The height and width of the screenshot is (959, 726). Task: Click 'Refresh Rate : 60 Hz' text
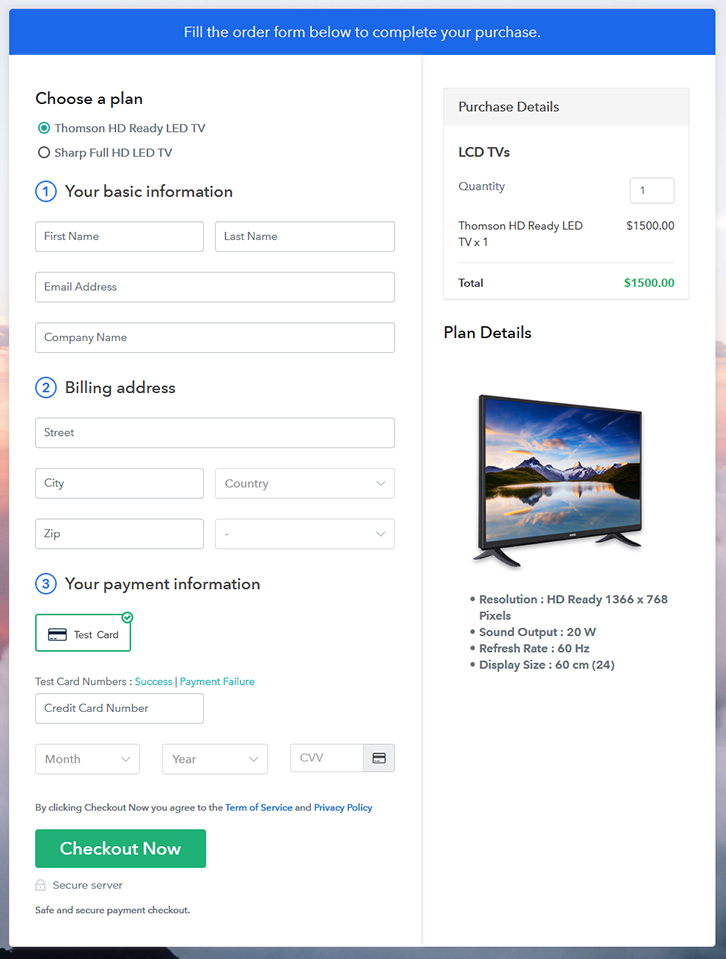click(534, 648)
